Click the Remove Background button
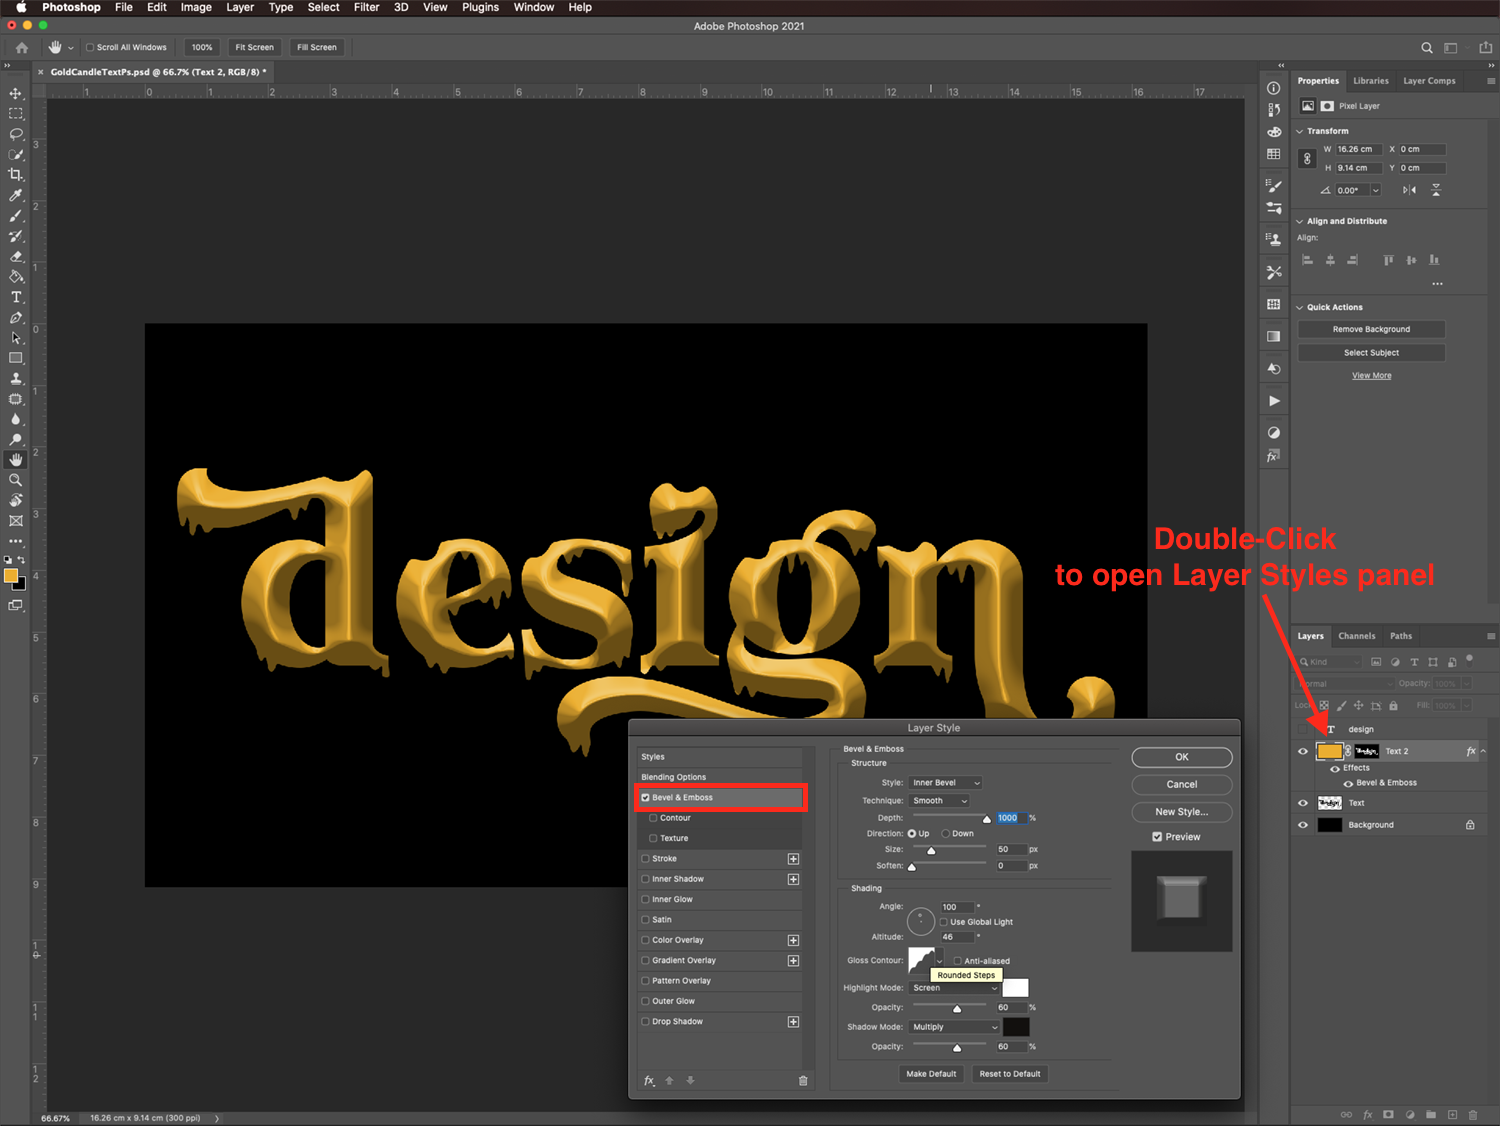 pos(1372,329)
